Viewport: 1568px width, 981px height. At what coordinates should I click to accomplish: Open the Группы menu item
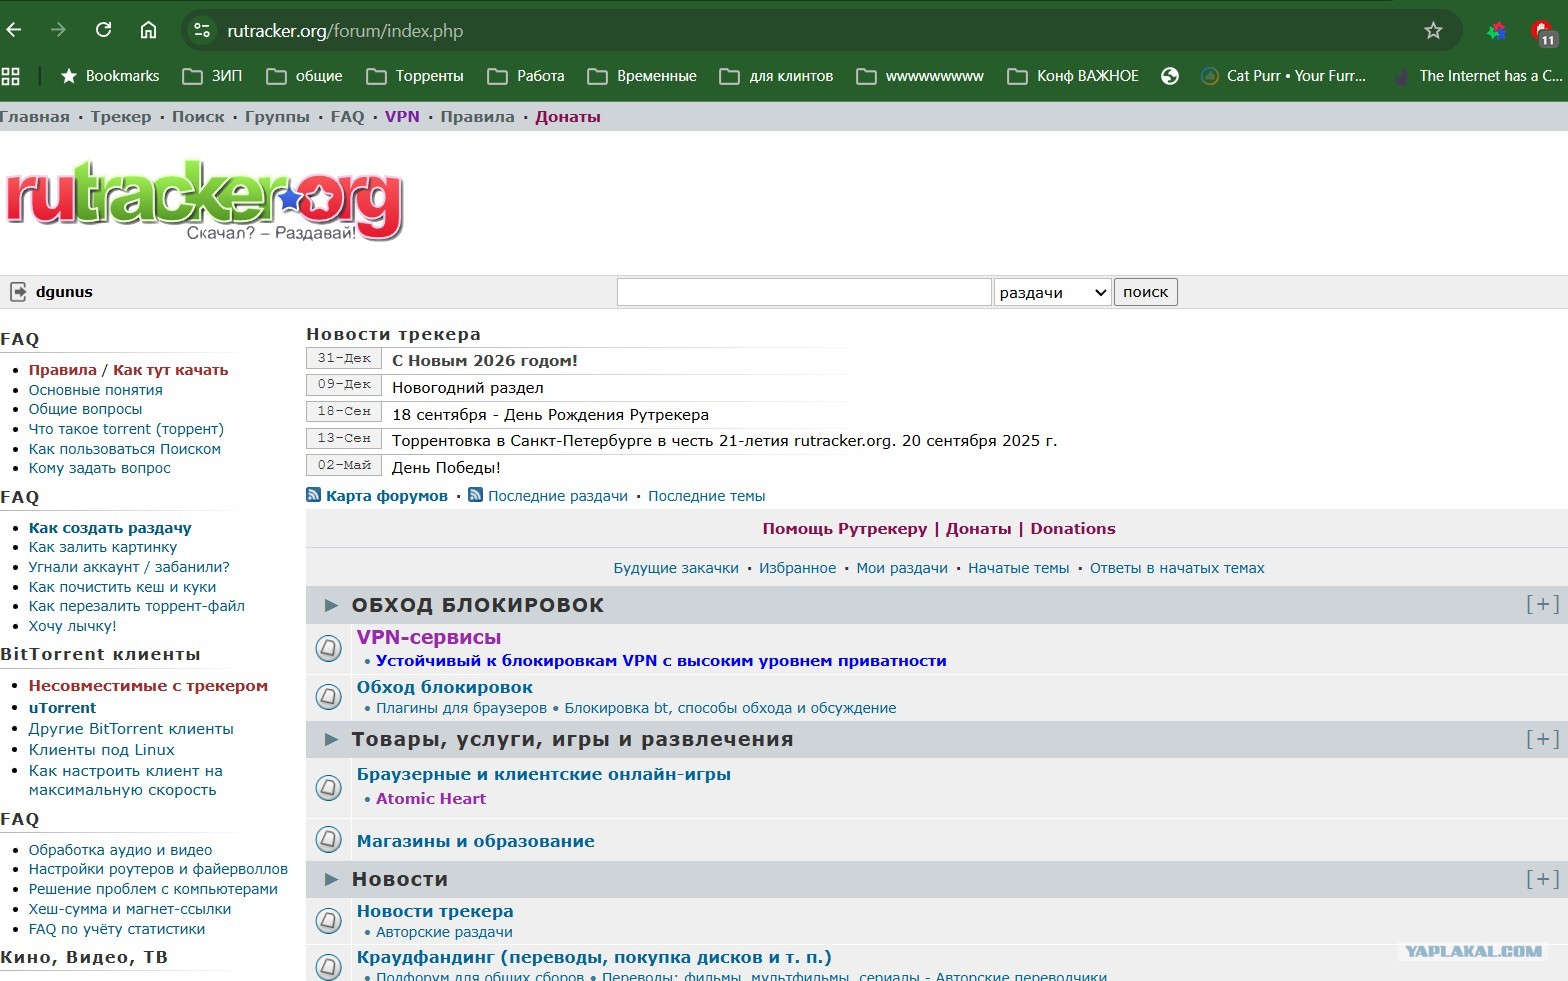click(x=277, y=117)
